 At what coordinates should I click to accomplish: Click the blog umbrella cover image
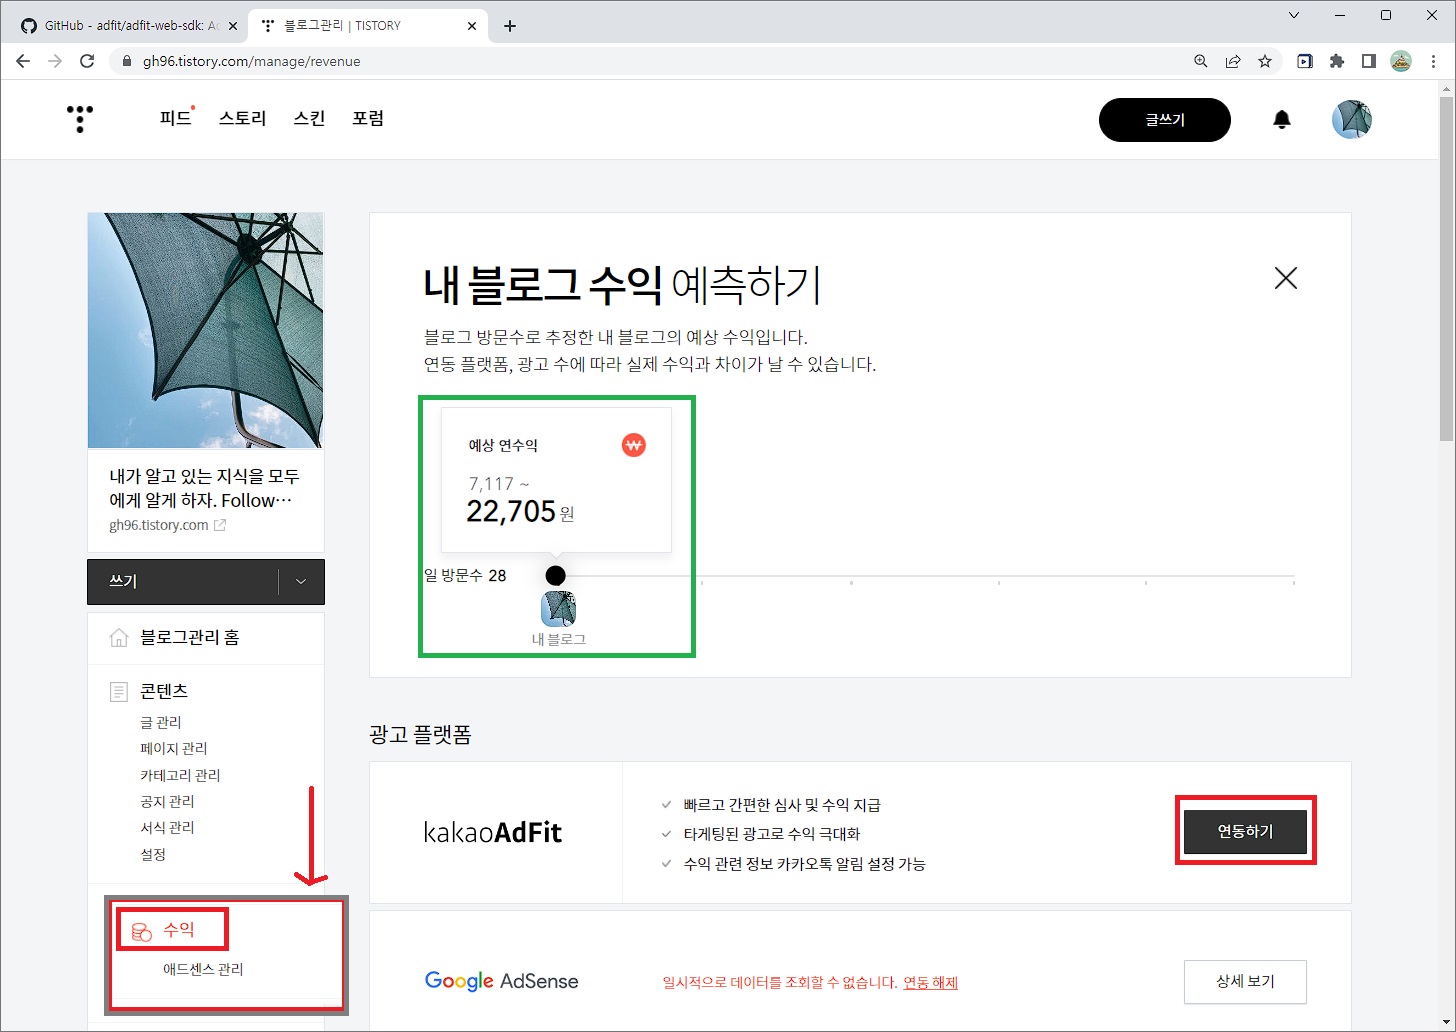click(x=206, y=330)
